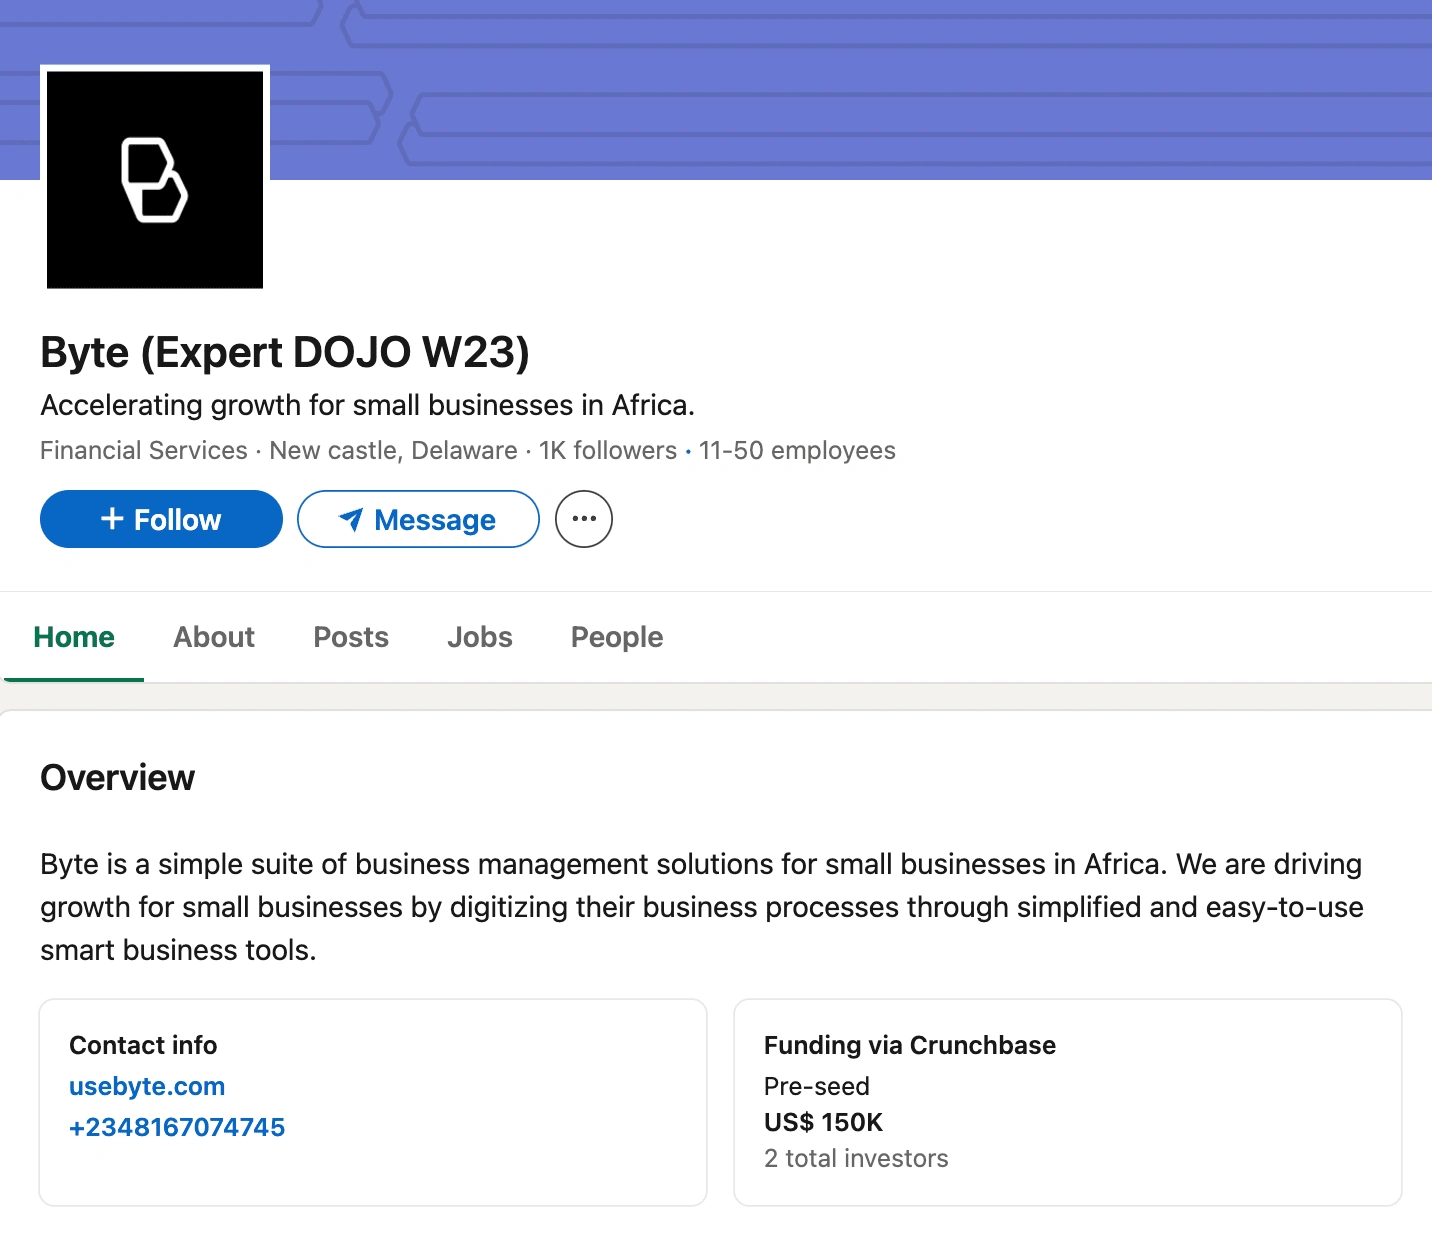Viewport: 1432px width, 1244px height.
Task: Open the About tab
Action: (214, 637)
